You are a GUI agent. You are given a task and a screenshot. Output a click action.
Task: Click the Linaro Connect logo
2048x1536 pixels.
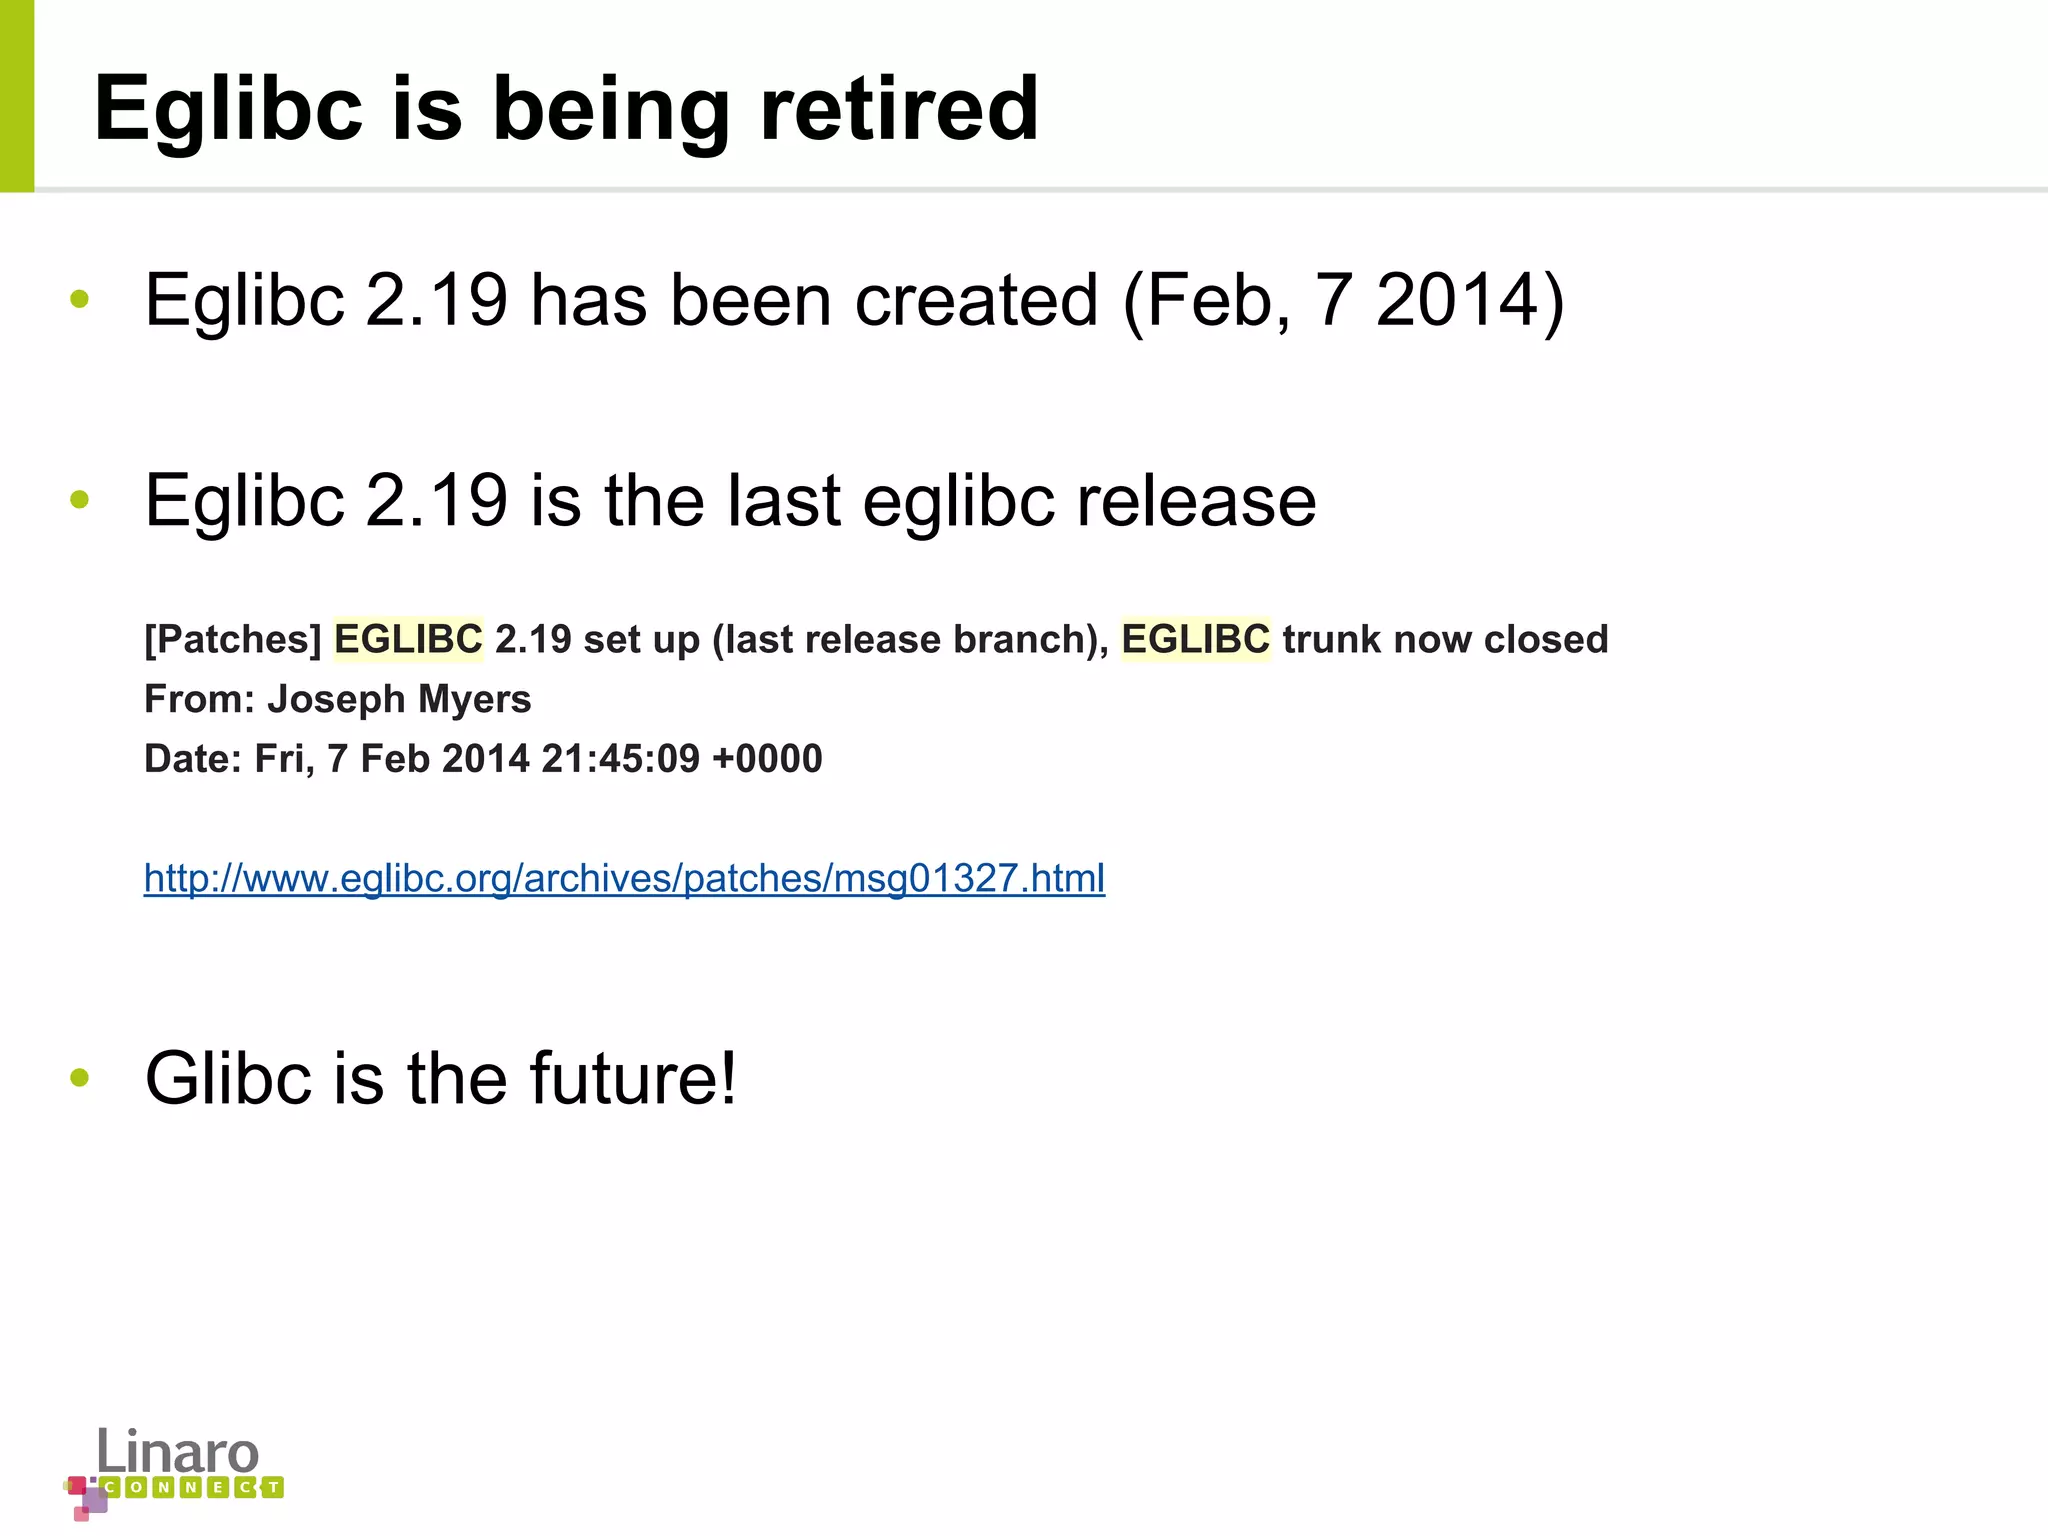click(x=173, y=1472)
